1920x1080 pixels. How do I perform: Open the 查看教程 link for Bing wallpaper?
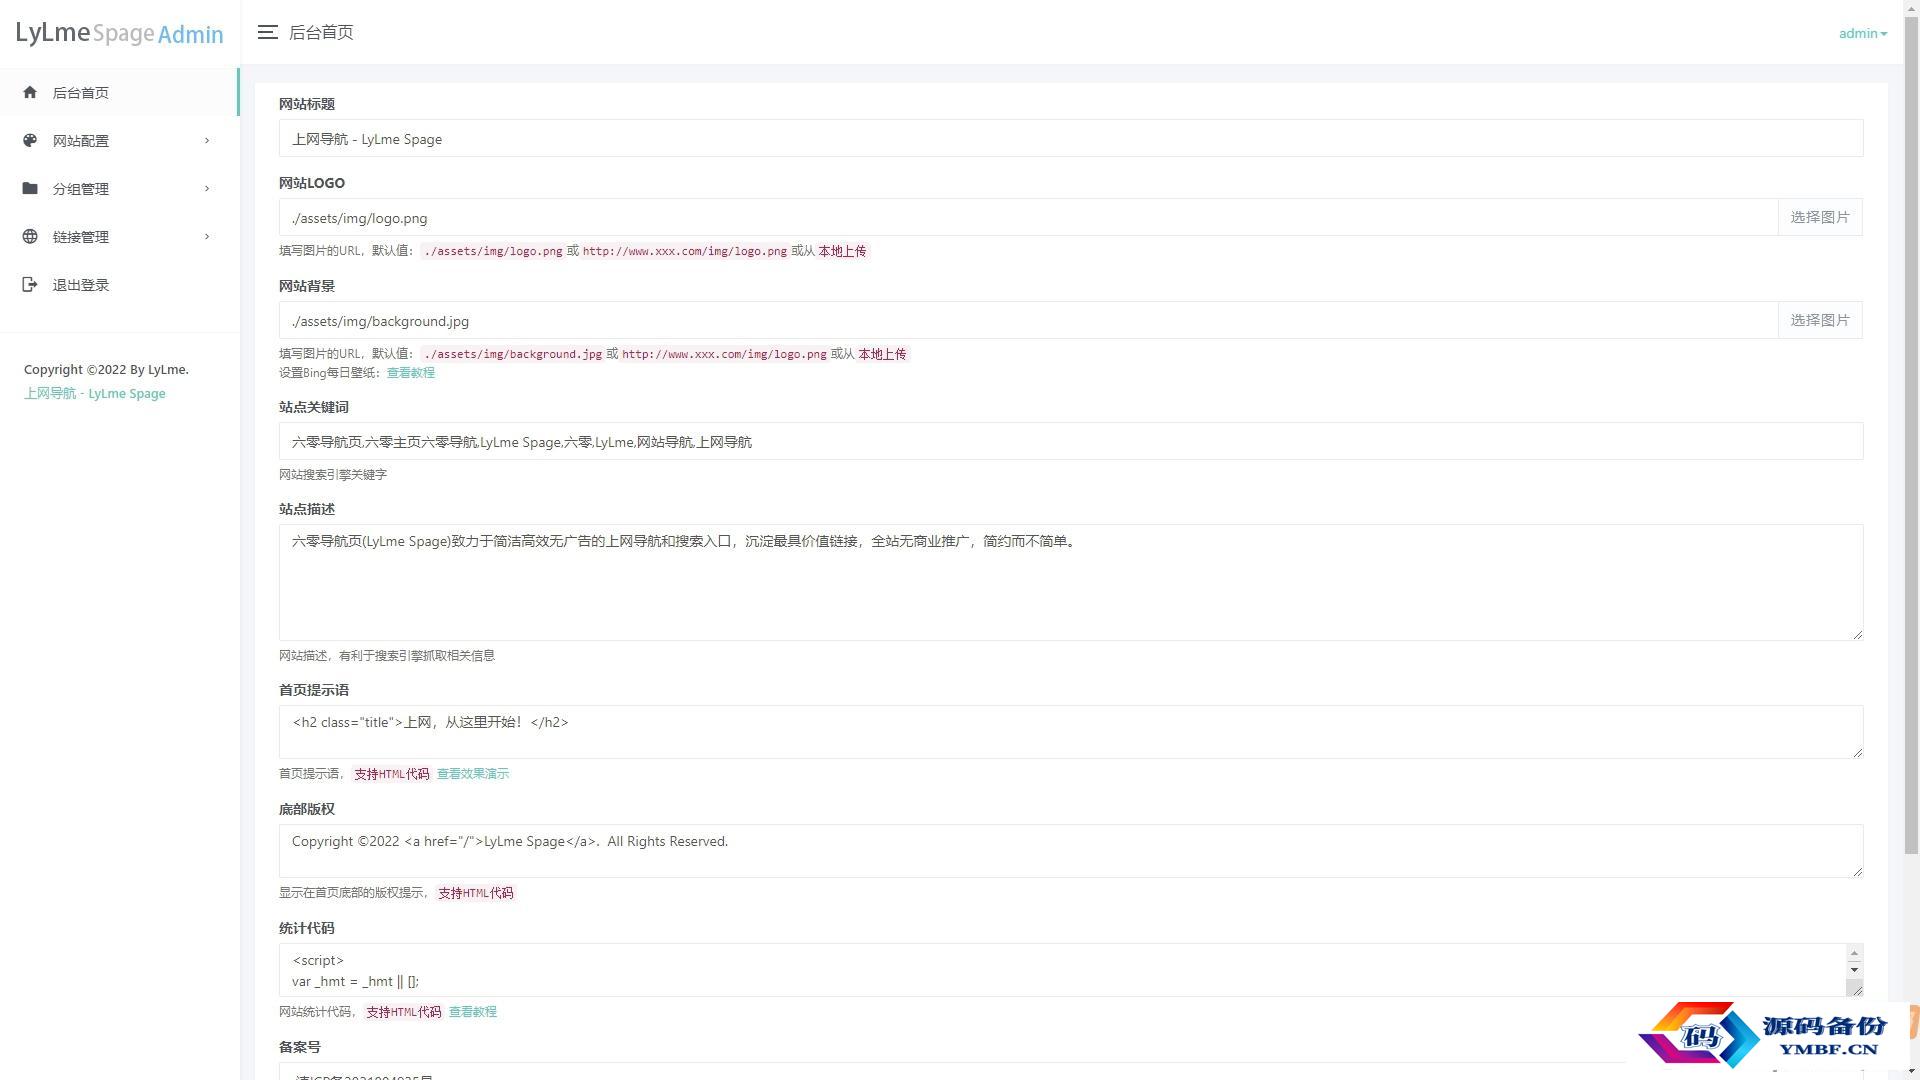click(x=410, y=372)
